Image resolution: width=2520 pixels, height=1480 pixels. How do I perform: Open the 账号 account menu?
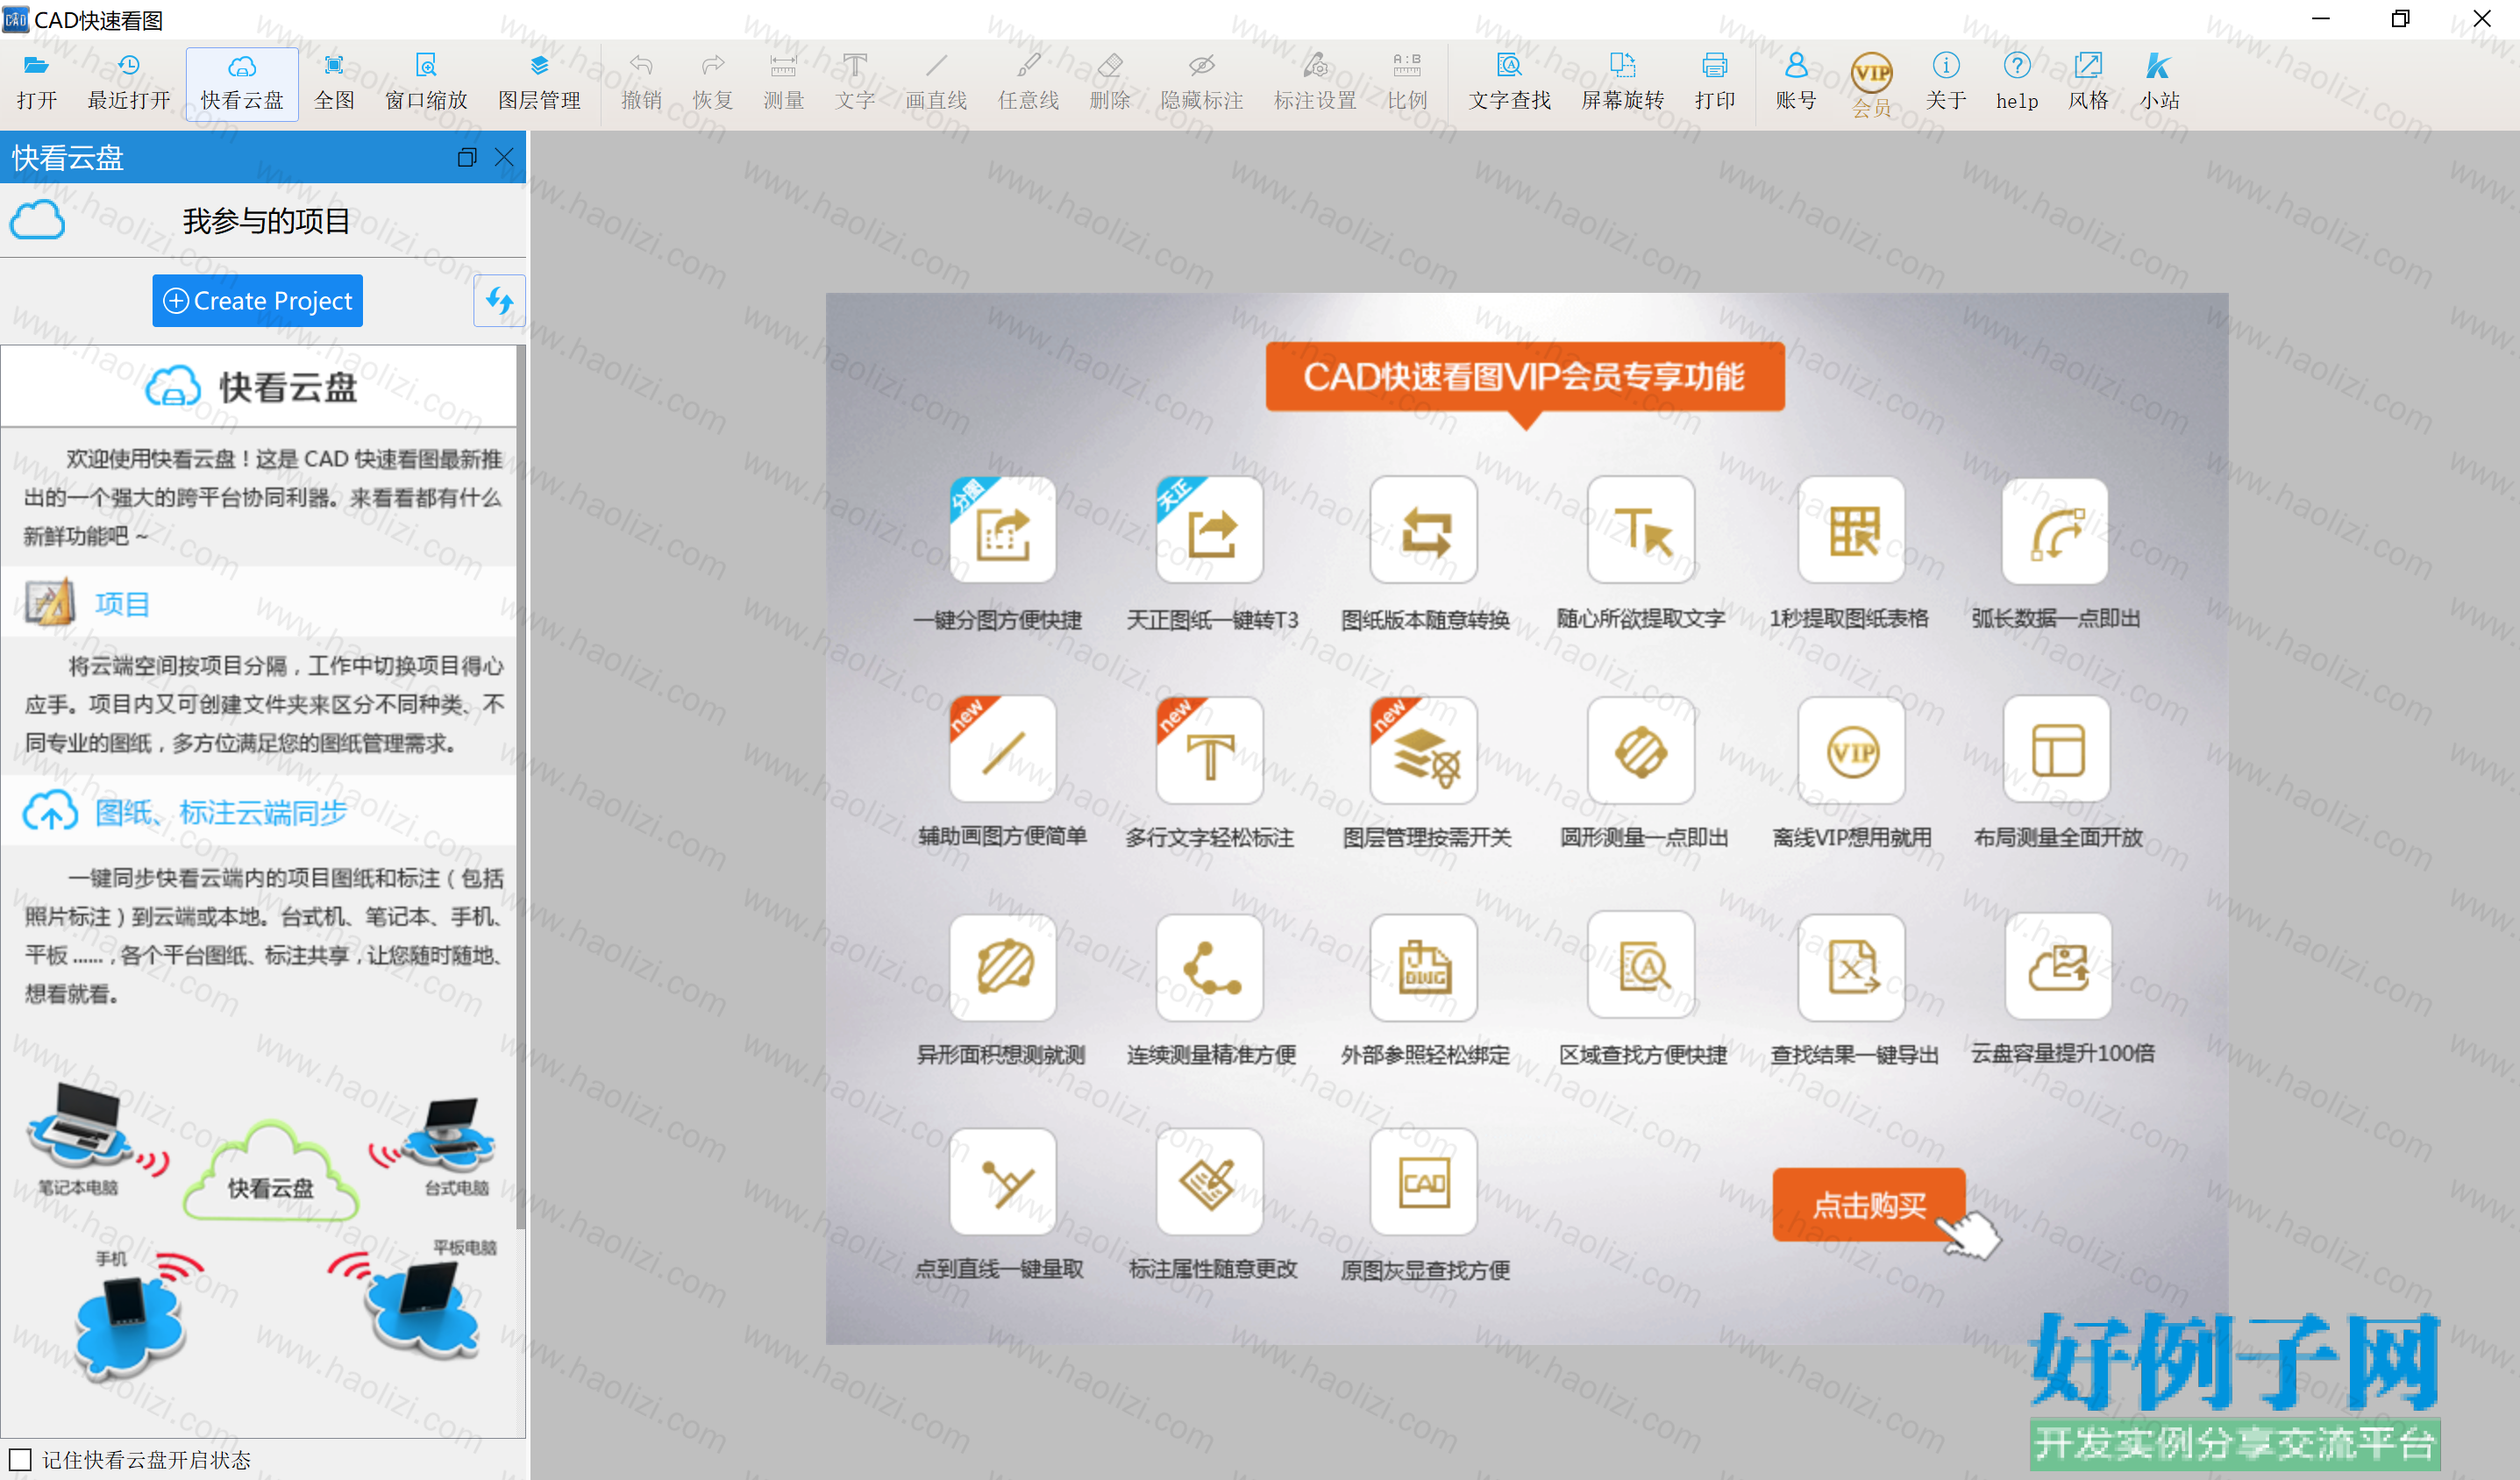coord(1796,82)
